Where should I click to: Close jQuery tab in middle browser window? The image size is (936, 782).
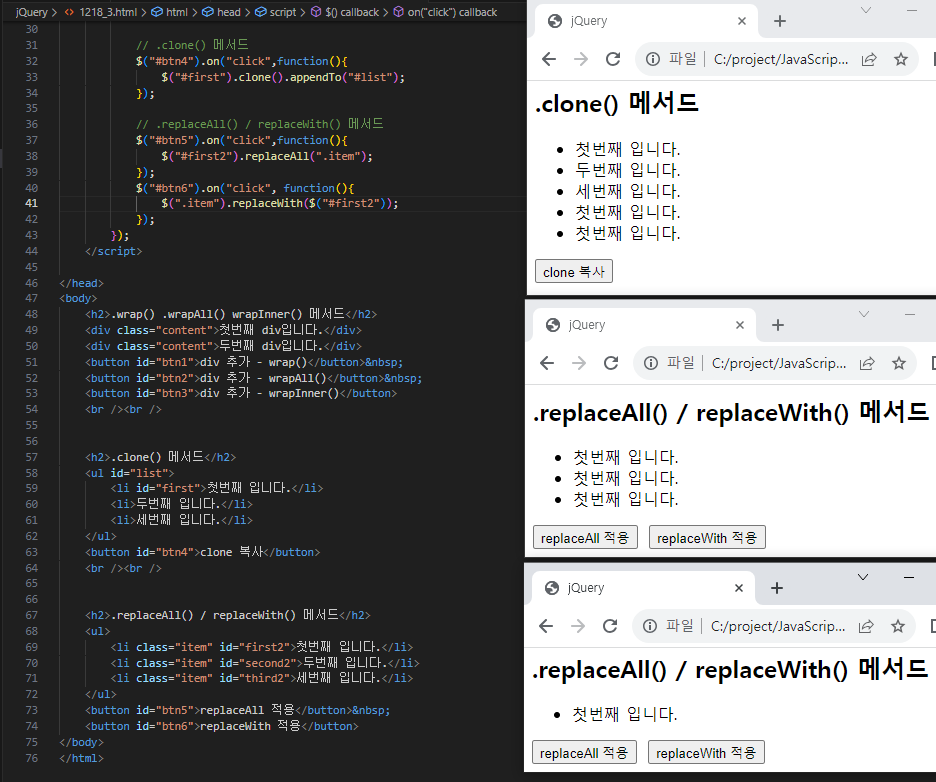[740, 325]
